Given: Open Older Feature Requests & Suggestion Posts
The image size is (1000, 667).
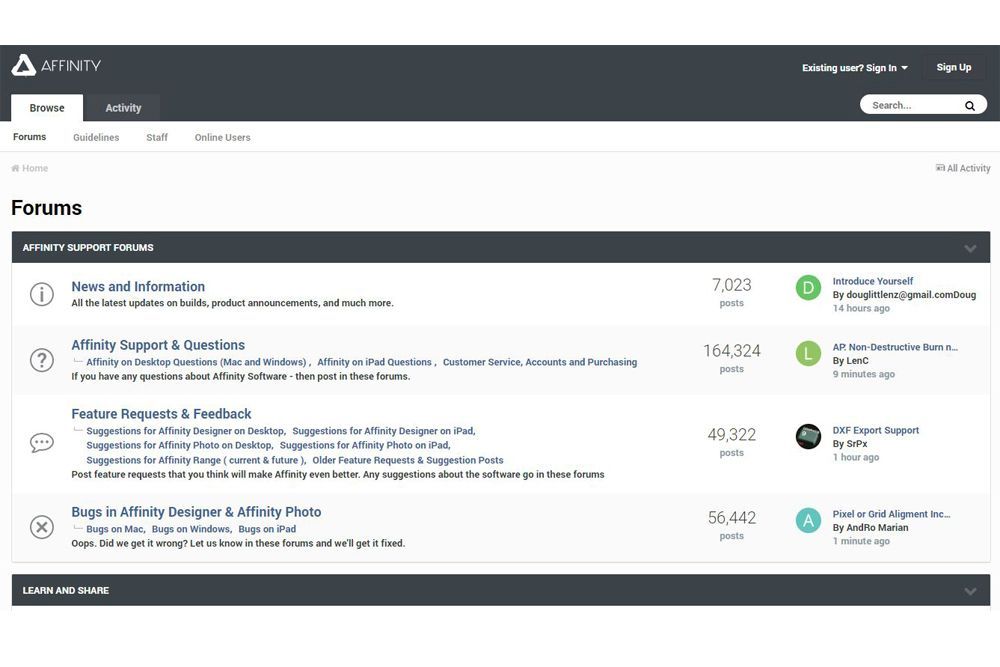Looking at the screenshot, I should click(408, 460).
